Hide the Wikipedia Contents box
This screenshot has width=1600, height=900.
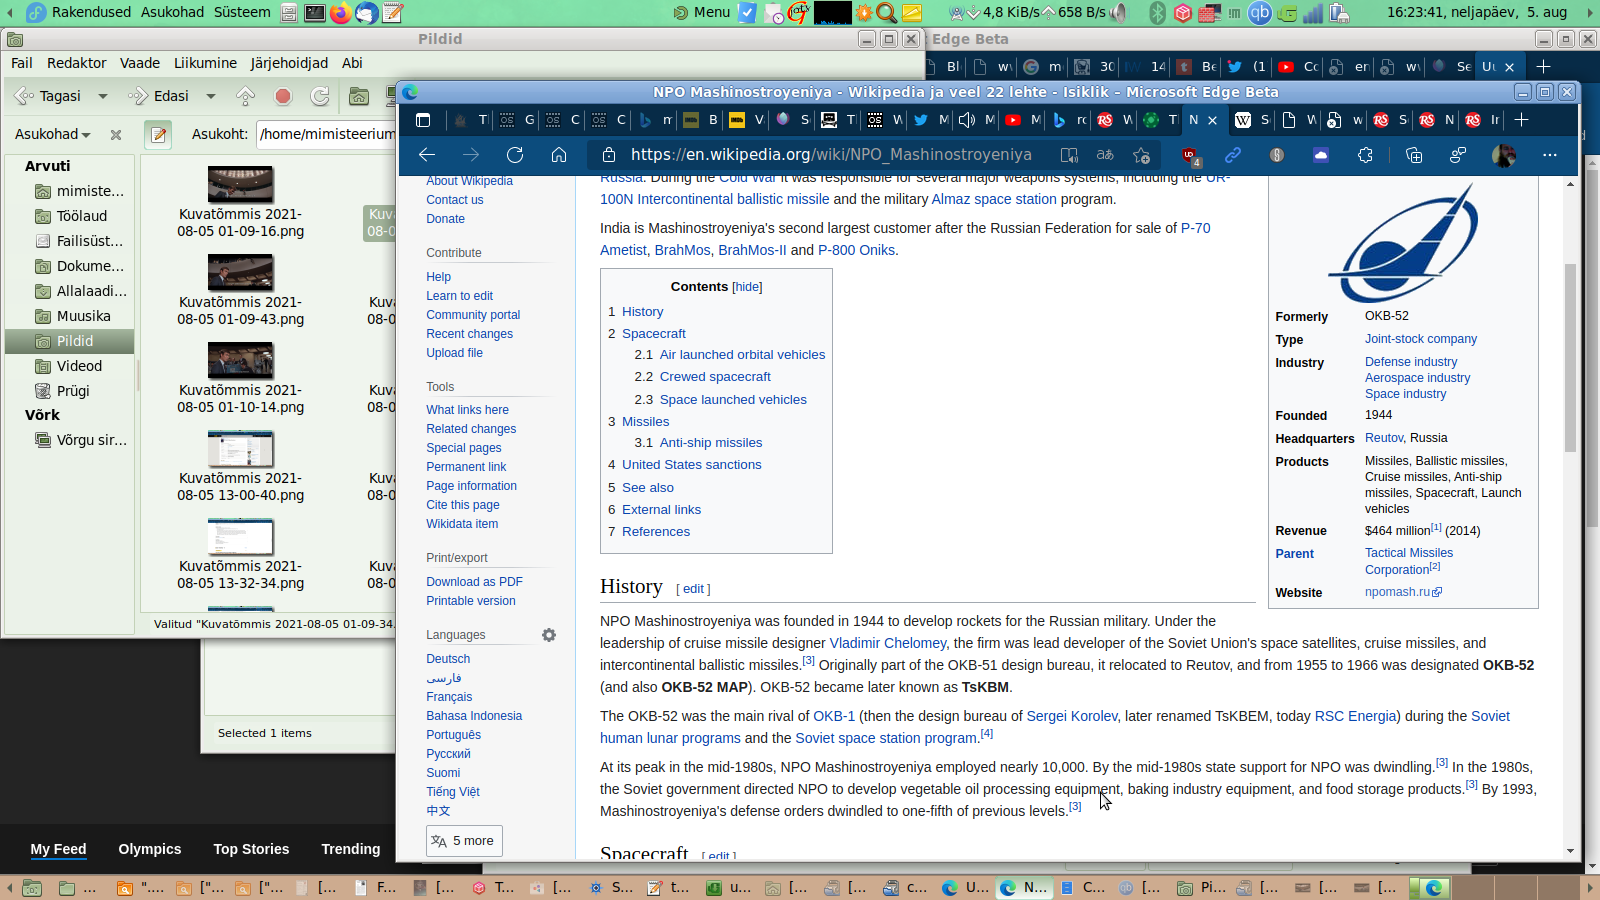747,287
